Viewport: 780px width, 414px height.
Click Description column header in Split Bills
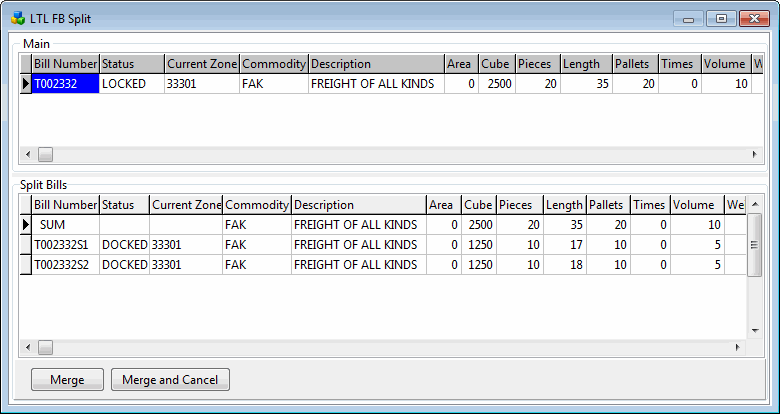[x=357, y=204]
